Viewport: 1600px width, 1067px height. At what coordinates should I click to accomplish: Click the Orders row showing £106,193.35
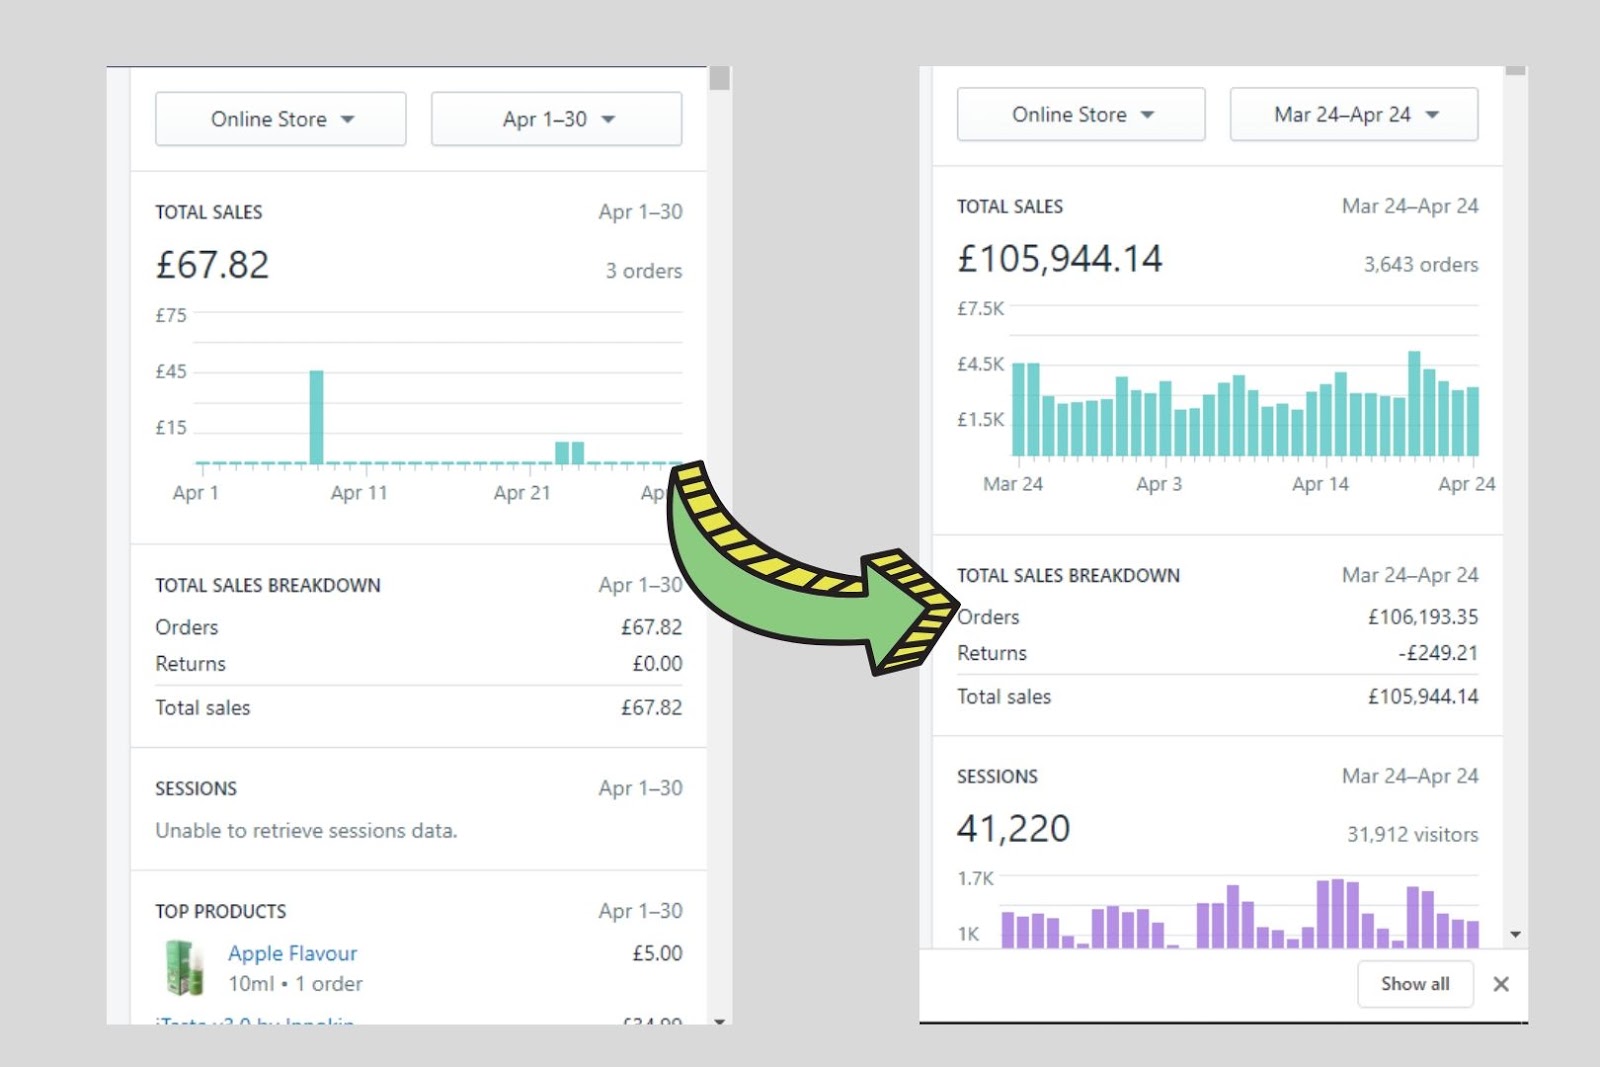1217,617
